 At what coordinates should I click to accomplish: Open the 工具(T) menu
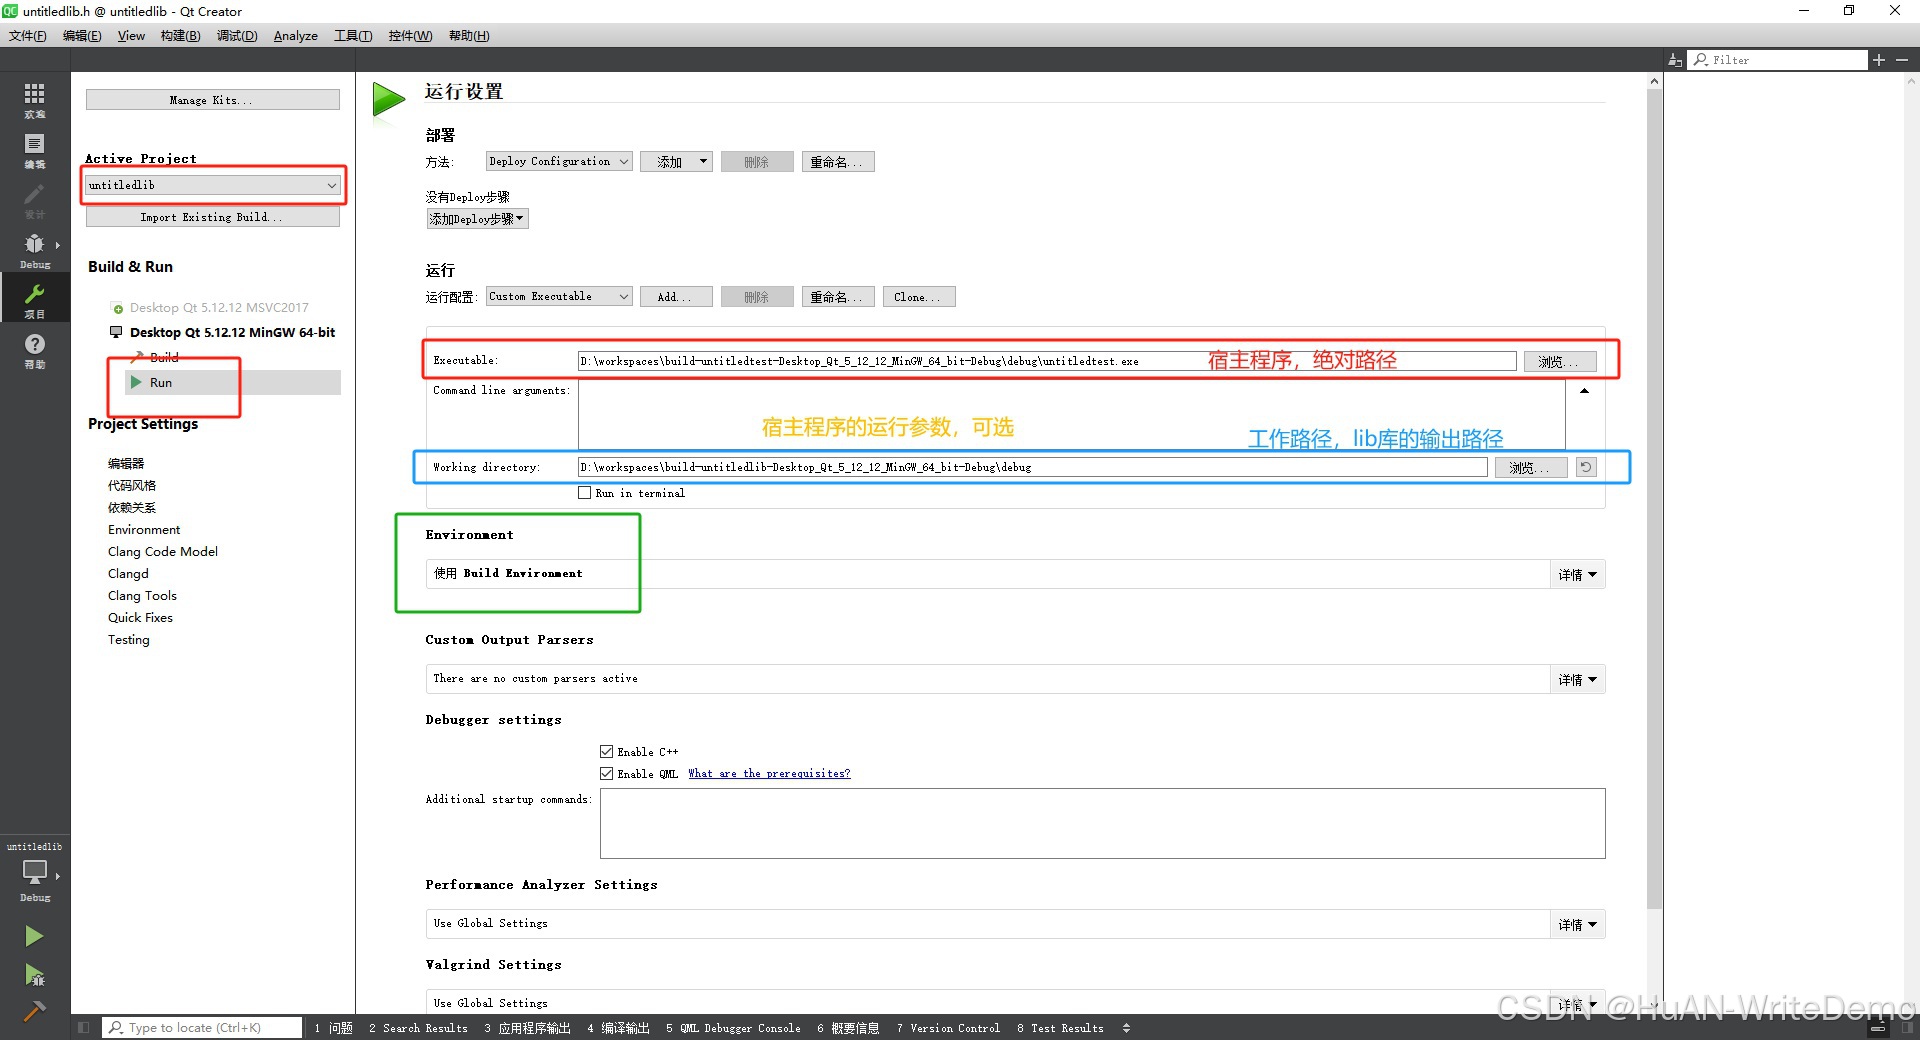(353, 36)
